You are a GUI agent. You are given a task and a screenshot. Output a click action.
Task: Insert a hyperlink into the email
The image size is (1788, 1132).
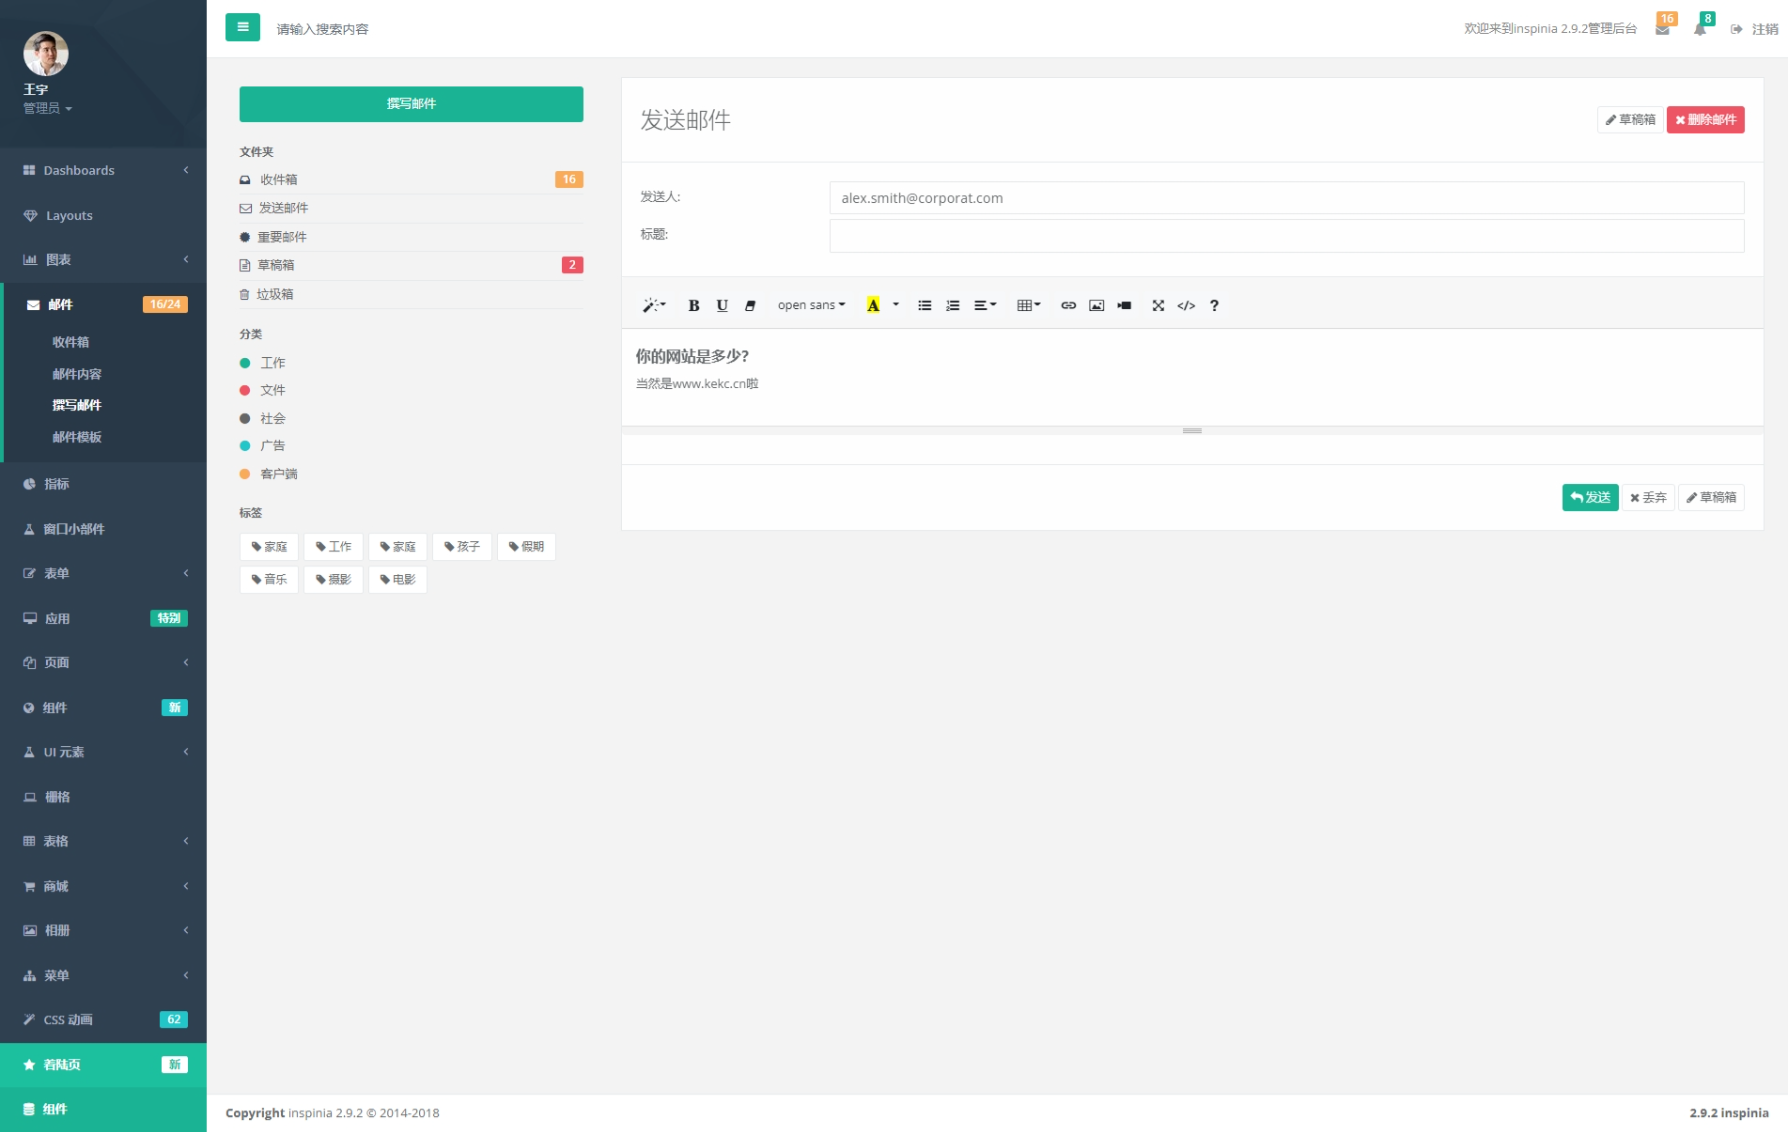tap(1067, 305)
